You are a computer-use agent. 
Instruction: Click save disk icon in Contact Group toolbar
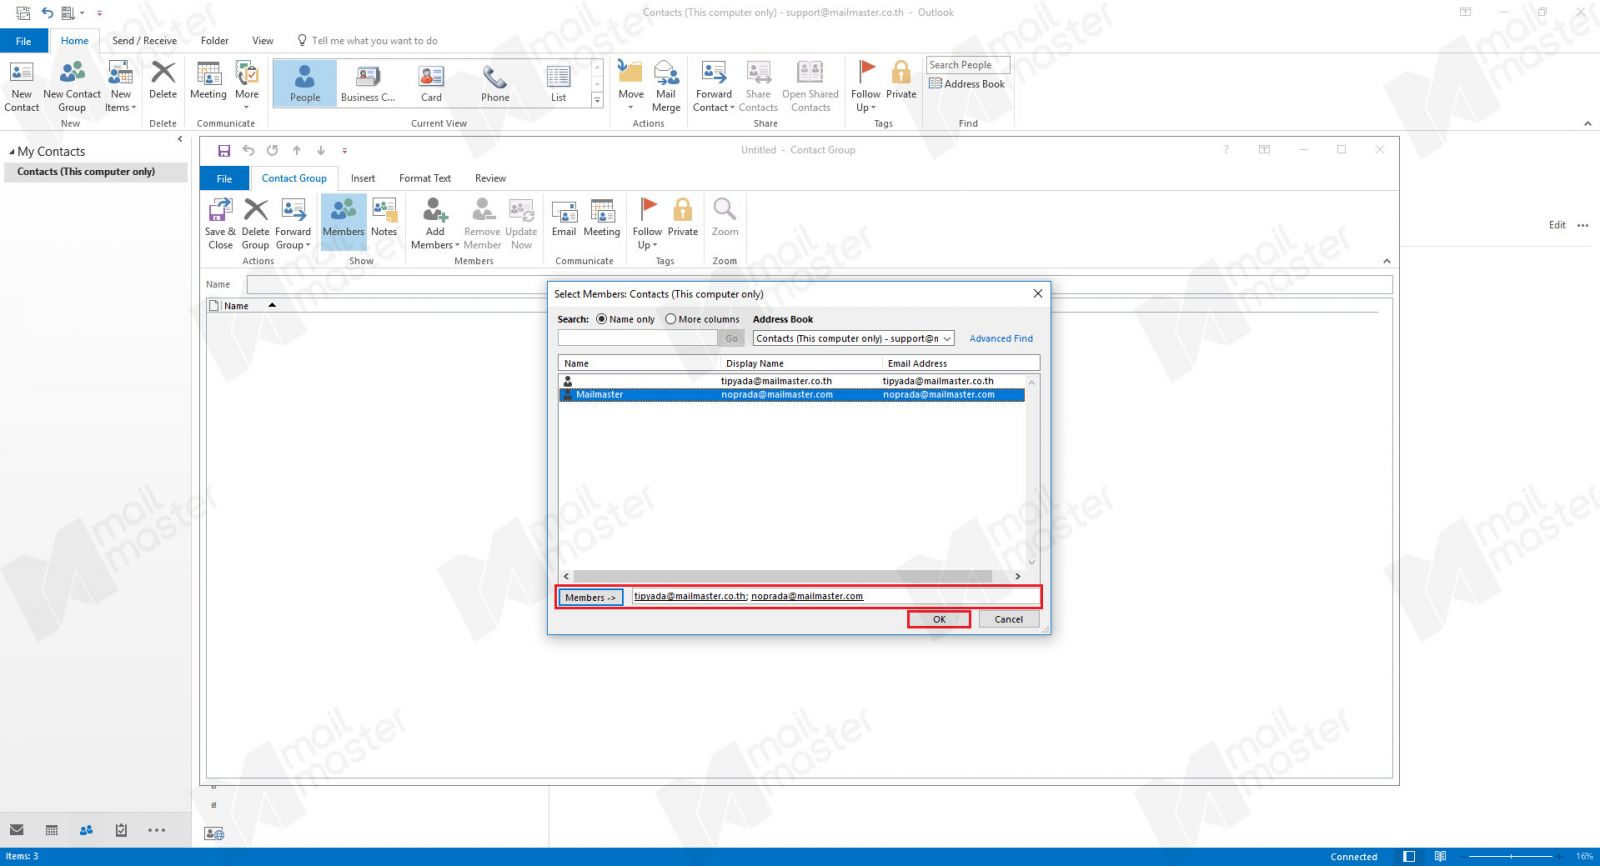pos(224,151)
